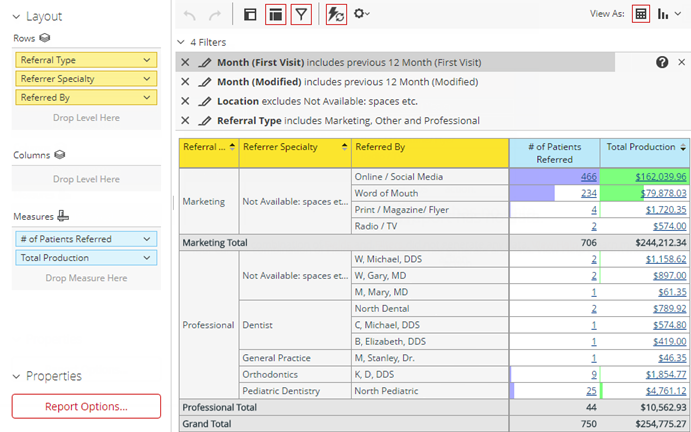Click the undo arrow in the toolbar
The width and height of the screenshot is (691, 432).
[191, 15]
